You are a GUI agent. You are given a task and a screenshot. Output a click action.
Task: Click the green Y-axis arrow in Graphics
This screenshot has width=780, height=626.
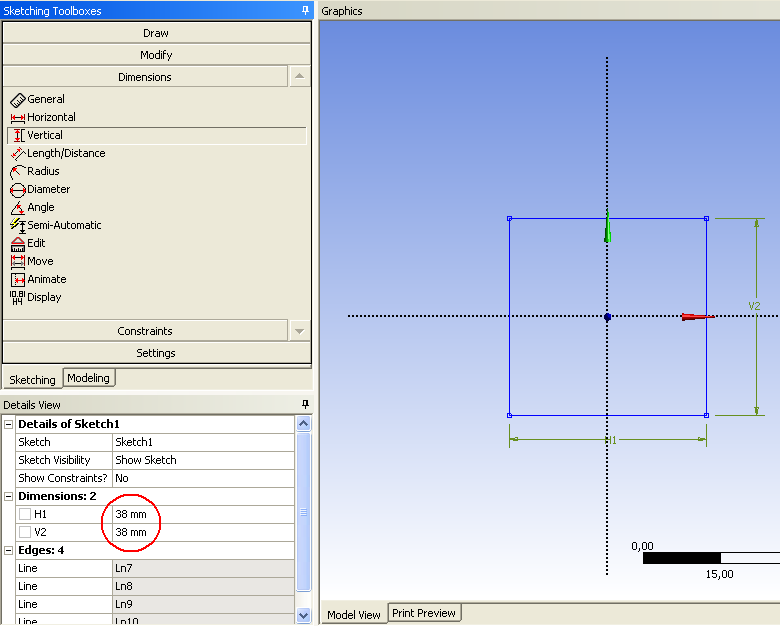(x=607, y=227)
